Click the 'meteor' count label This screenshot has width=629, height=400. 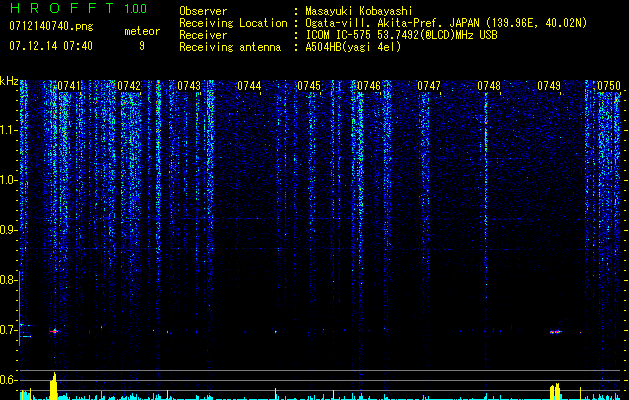(x=142, y=31)
